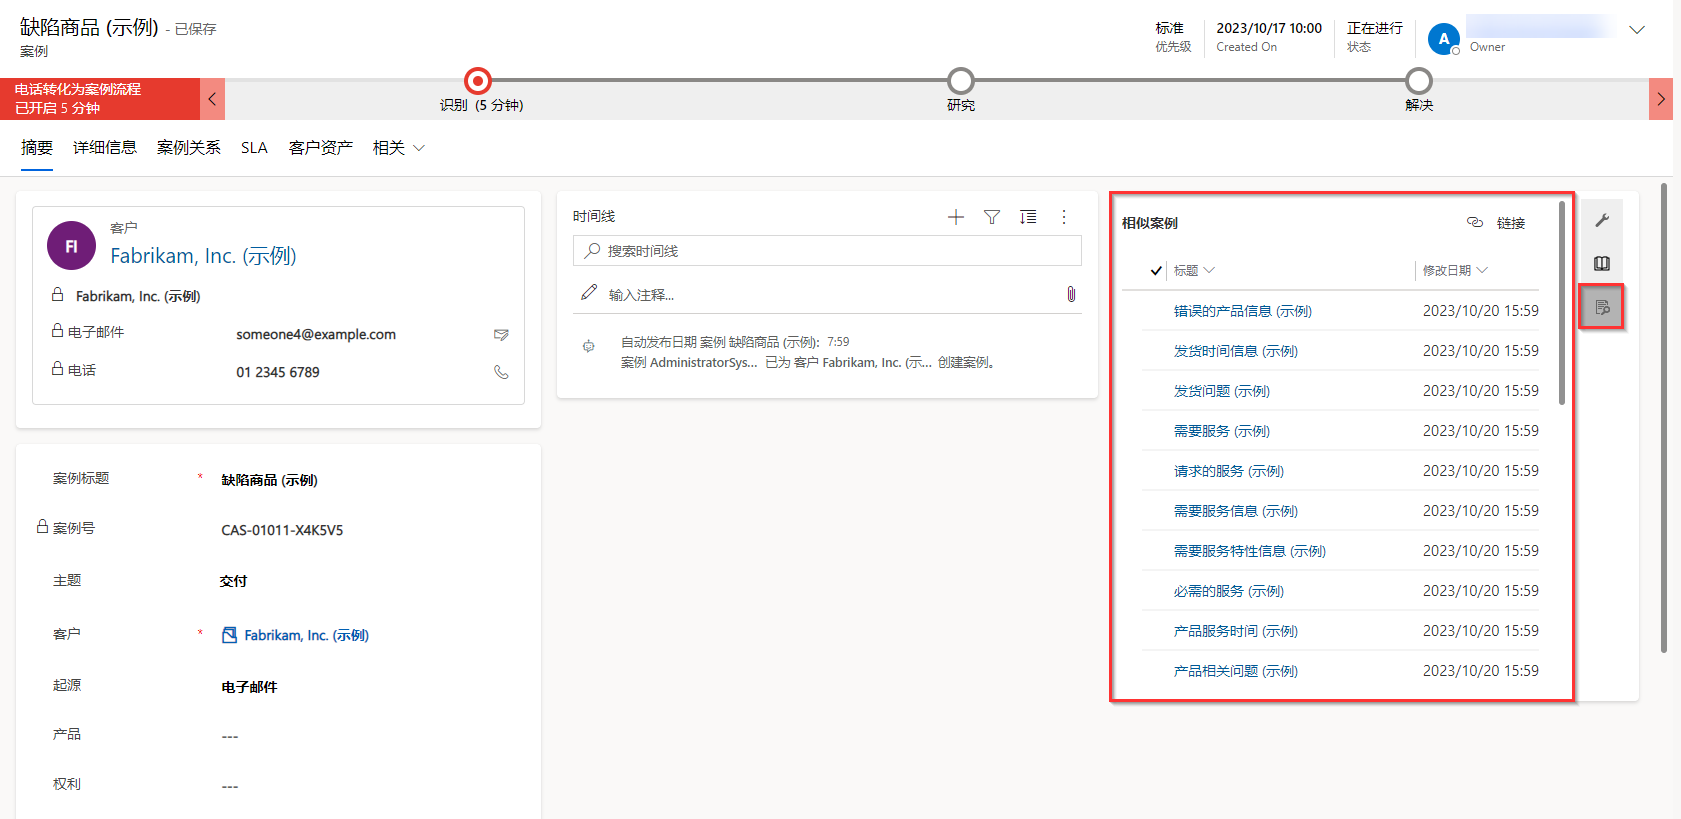Click the case number CAS-01011-X4K5V5
This screenshot has width=1681, height=819.
coord(282,530)
